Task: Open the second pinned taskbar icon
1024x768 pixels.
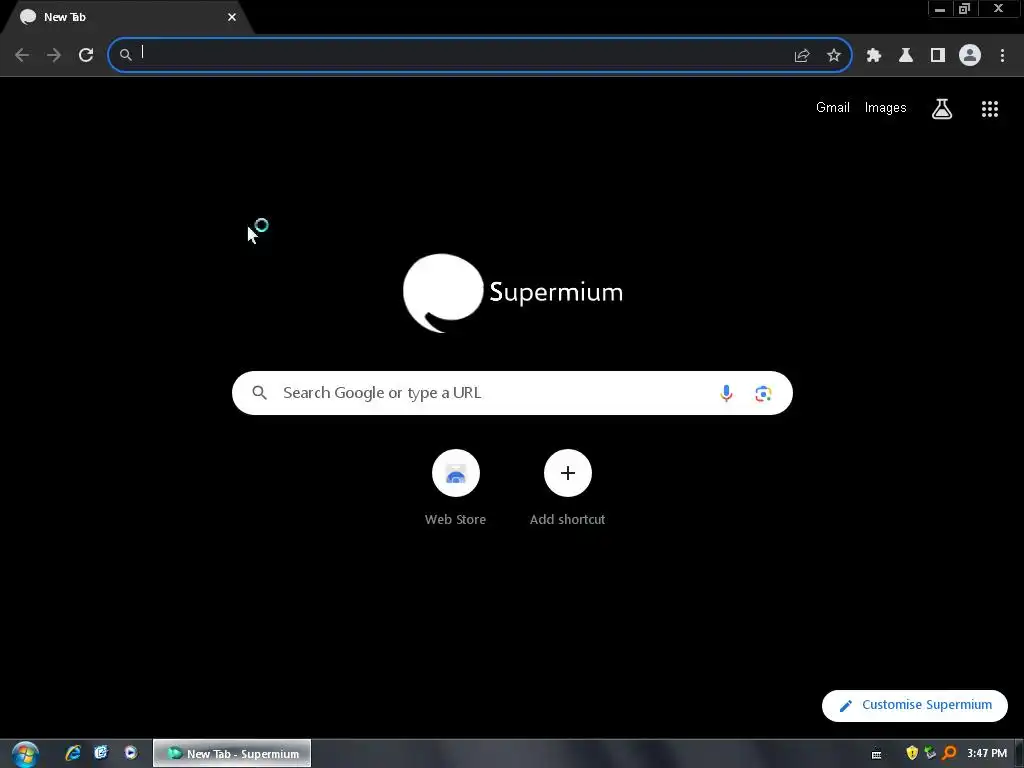Action: pos(101,754)
